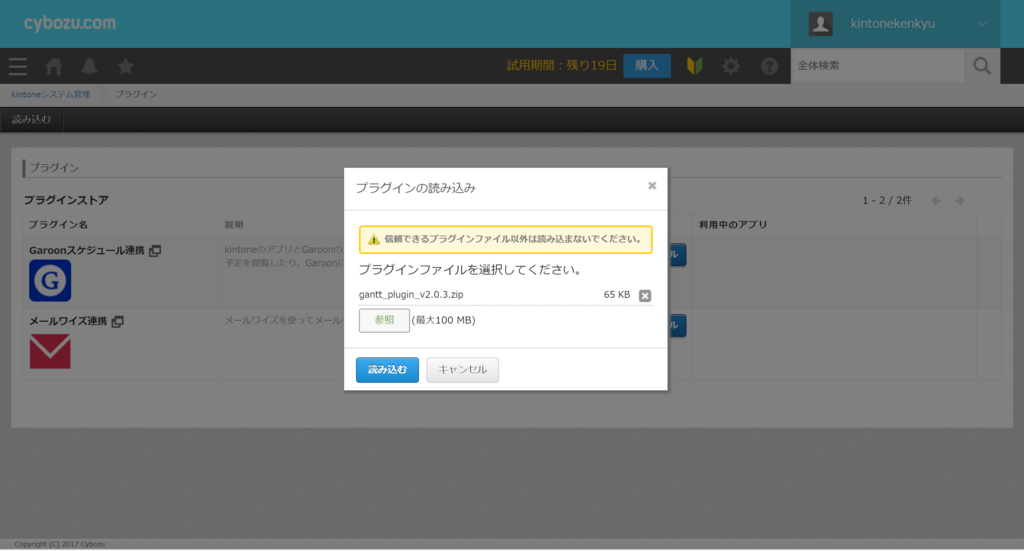Click the 65 KB file size text
Viewport: 1024px width, 551px height.
point(616,294)
